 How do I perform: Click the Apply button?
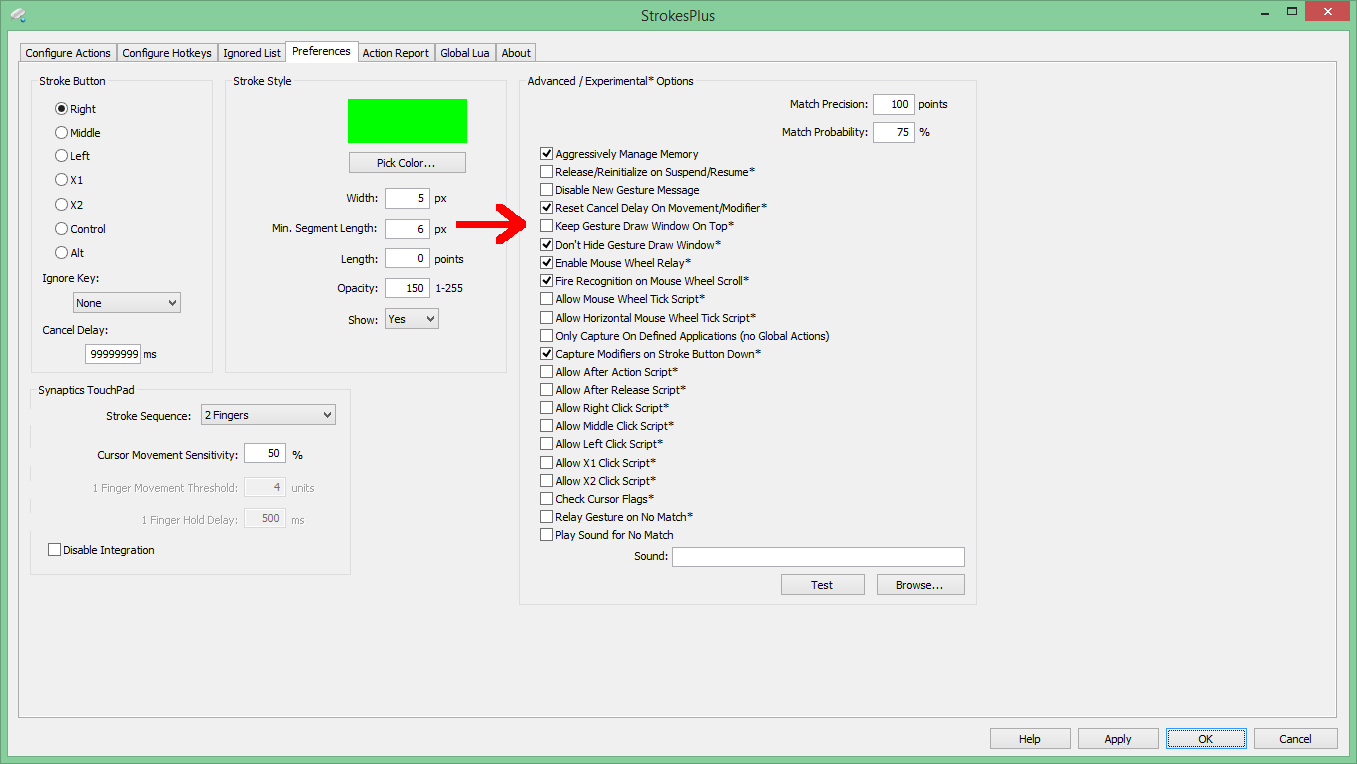click(x=1118, y=739)
